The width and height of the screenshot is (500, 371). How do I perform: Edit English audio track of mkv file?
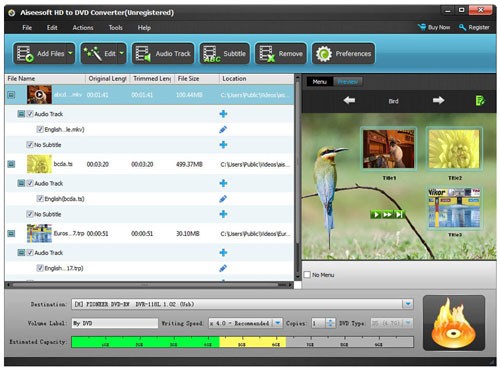click(223, 129)
